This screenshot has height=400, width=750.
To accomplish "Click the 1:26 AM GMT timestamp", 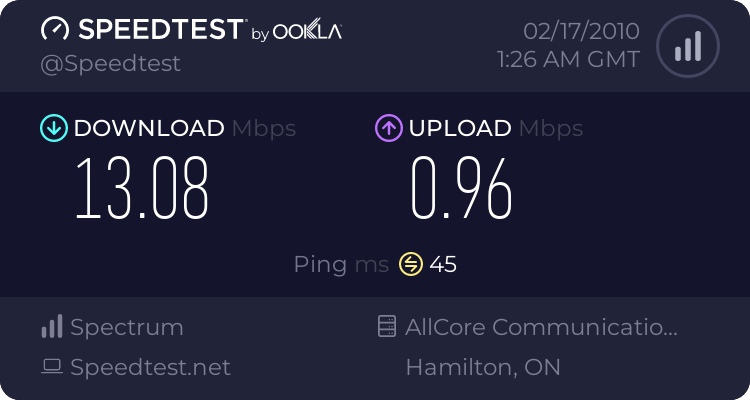I will pos(568,60).
